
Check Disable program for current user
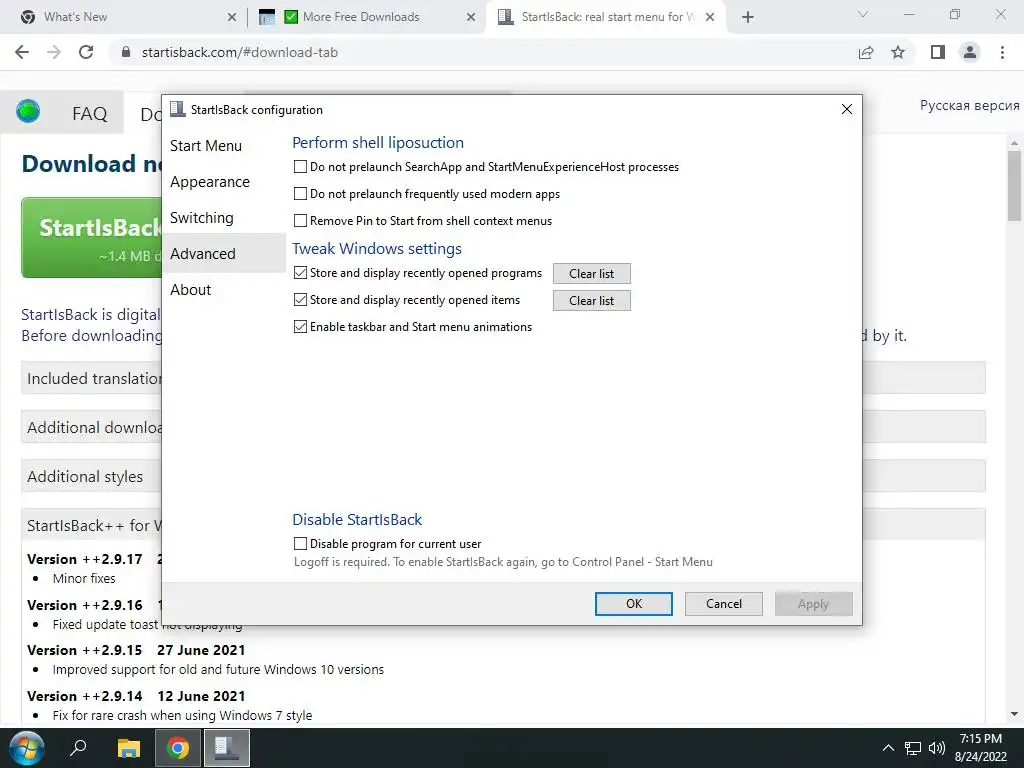pyautogui.click(x=300, y=543)
